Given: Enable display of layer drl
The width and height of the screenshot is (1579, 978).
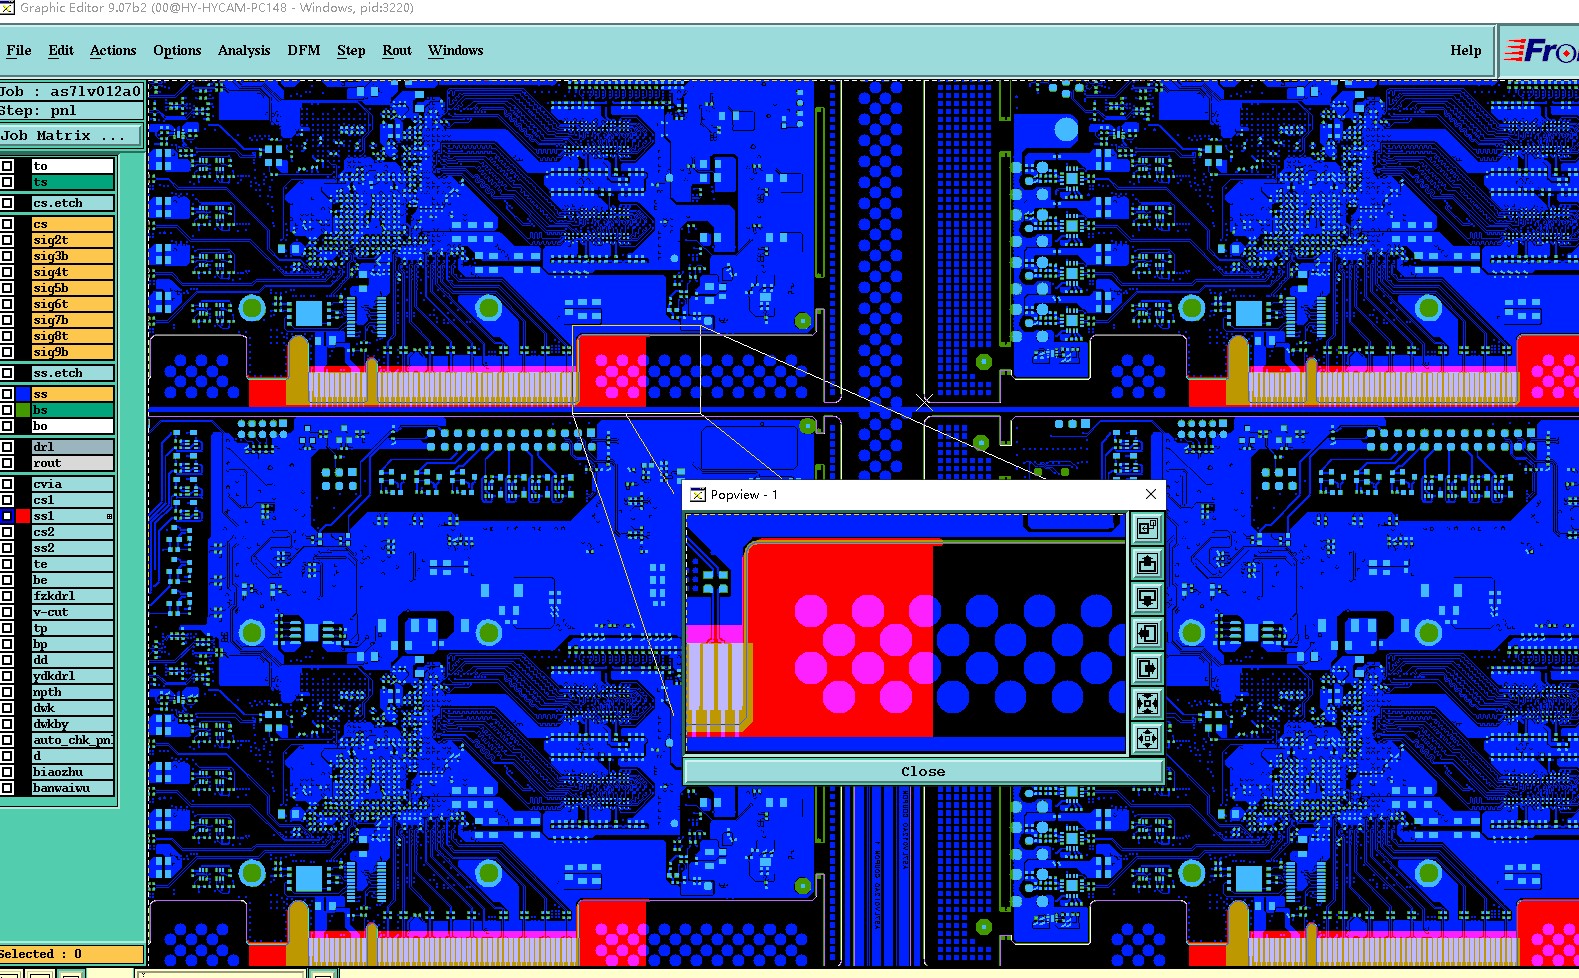Looking at the screenshot, I should (7, 447).
